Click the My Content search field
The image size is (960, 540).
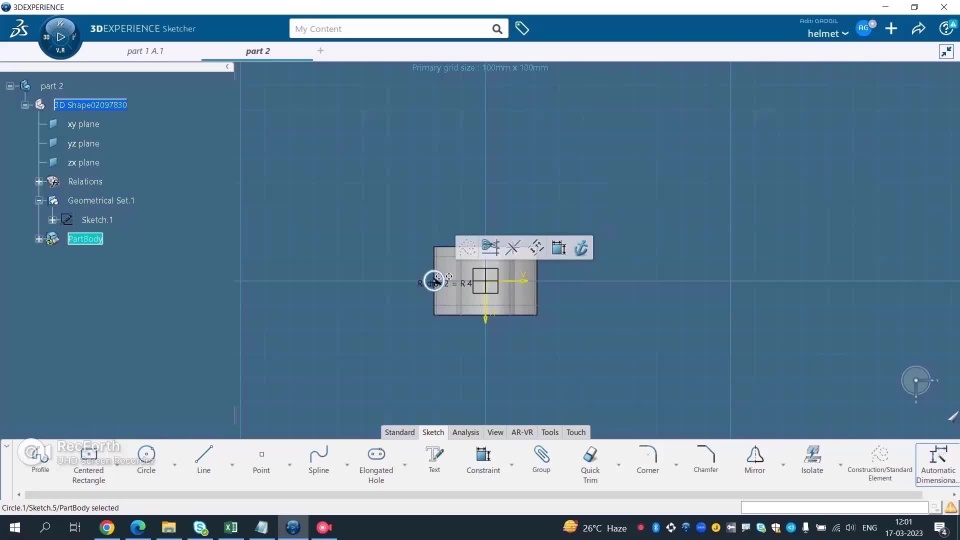391,29
